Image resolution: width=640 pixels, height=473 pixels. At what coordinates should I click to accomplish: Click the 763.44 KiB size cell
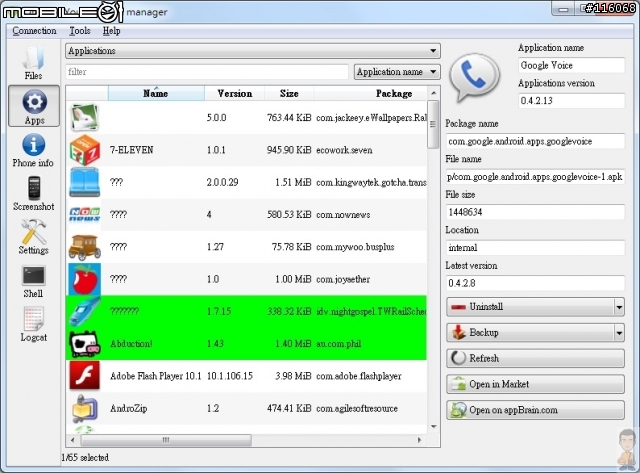(x=289, y=118)
